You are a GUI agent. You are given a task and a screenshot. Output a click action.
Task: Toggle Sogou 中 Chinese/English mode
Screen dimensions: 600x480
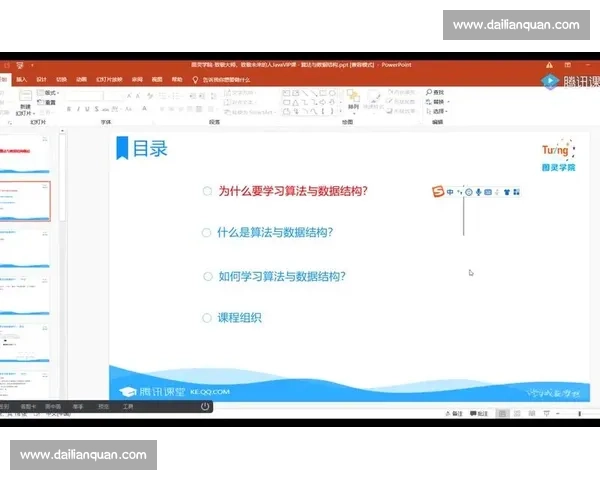click(450, 192)
